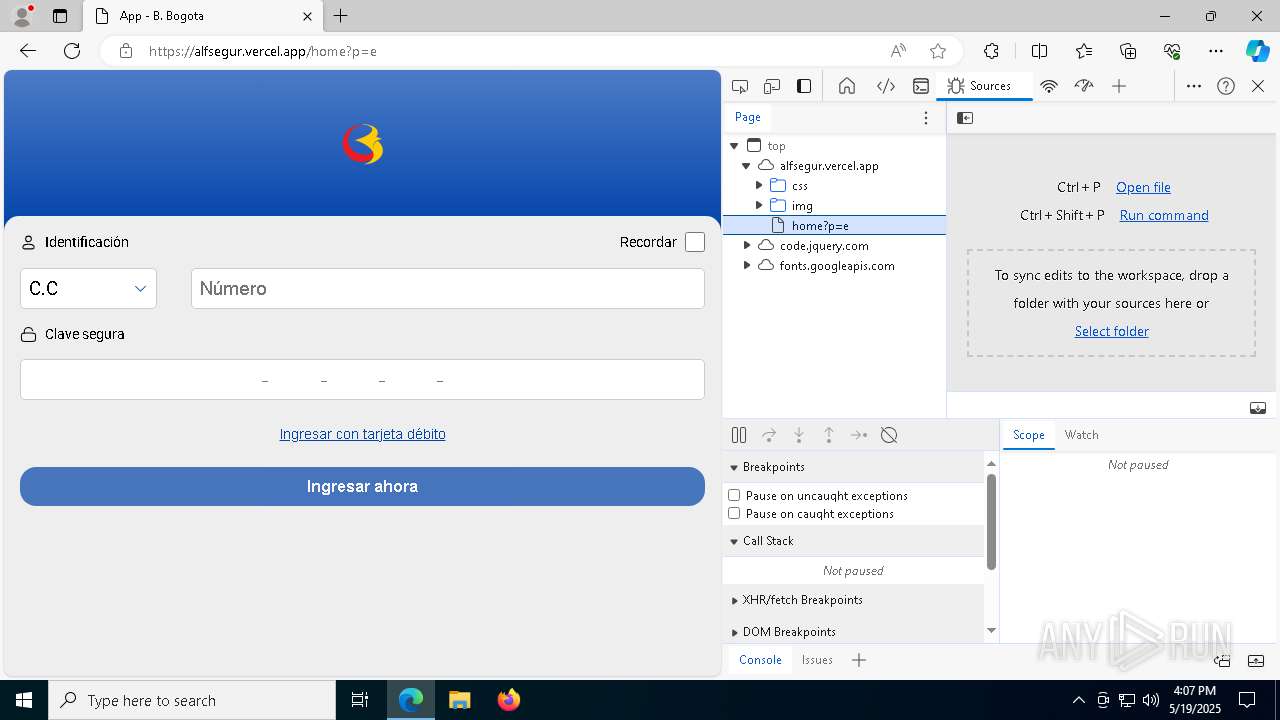Add this page to favorites star

tap(938, 51)
